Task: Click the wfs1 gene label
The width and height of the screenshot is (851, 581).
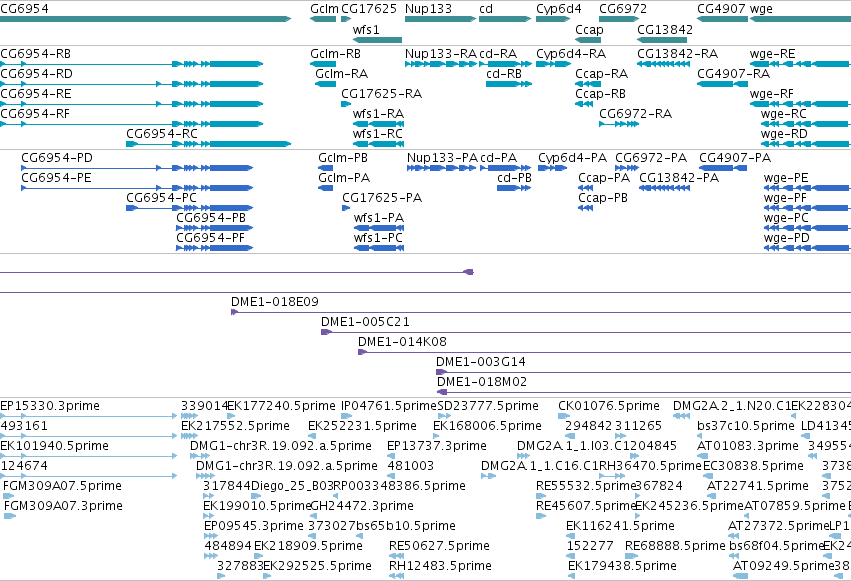Action: coord(366,29)
